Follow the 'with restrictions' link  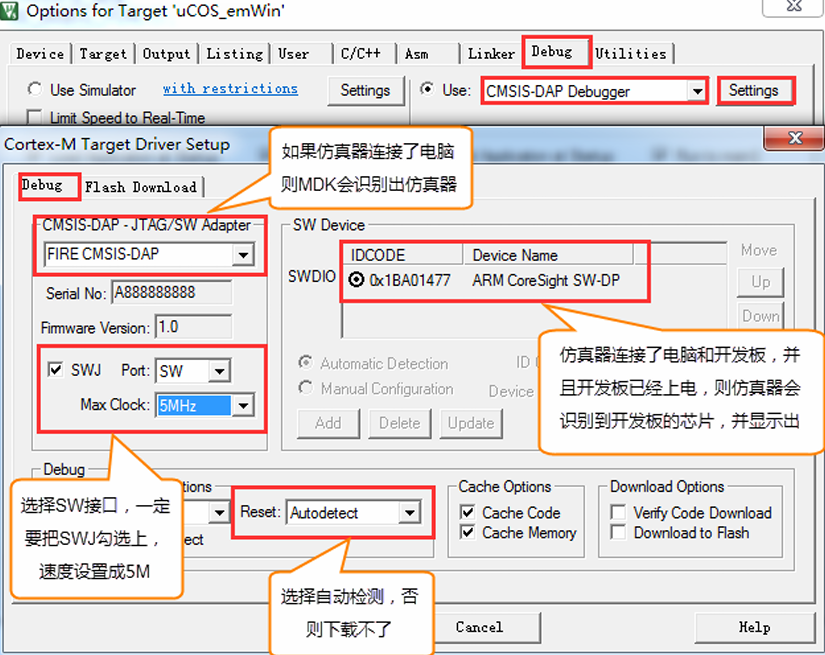click(230, 88)
